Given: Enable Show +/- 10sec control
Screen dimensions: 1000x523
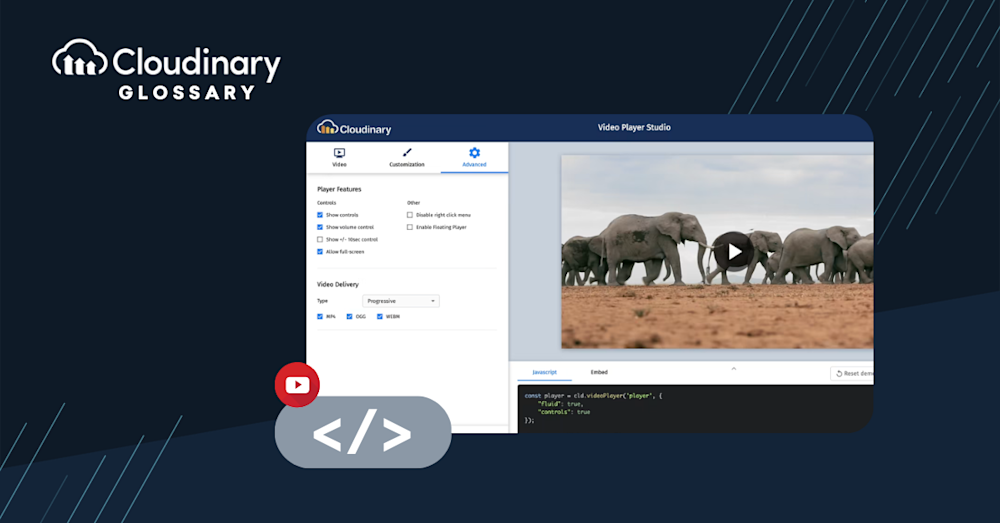Looking at the screenshot, I should pos(320,240).
